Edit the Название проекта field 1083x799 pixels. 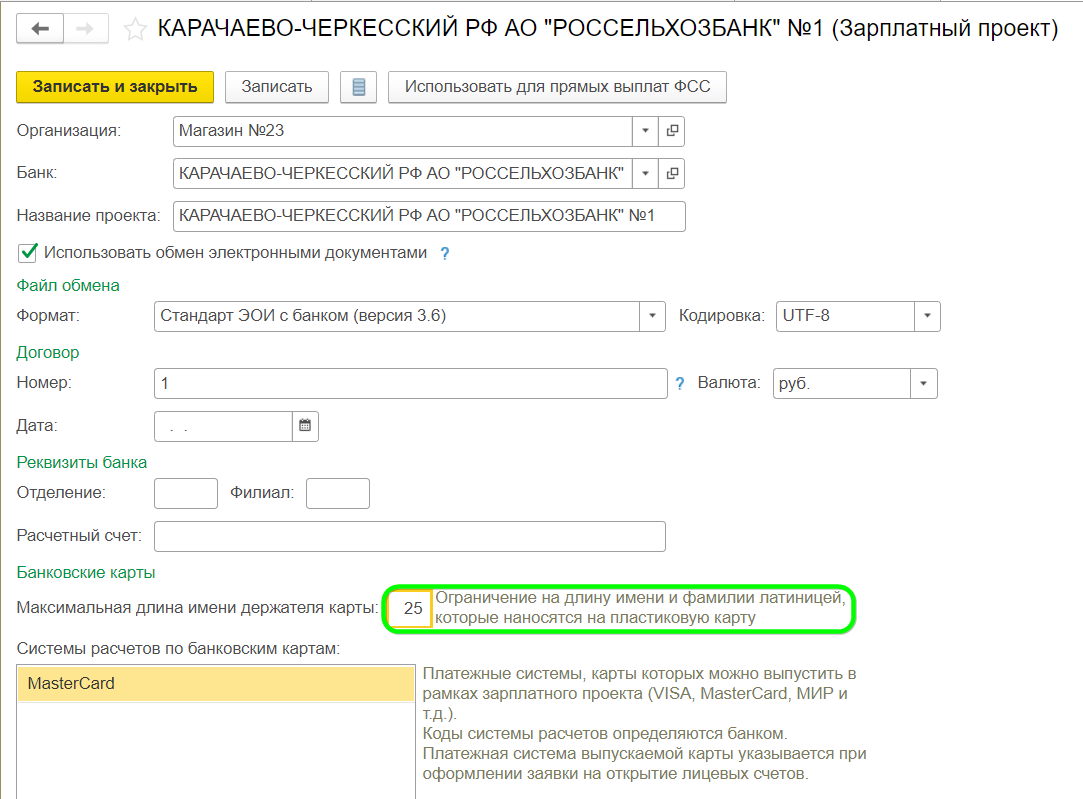pyautogui.click(x=429, y=216)
